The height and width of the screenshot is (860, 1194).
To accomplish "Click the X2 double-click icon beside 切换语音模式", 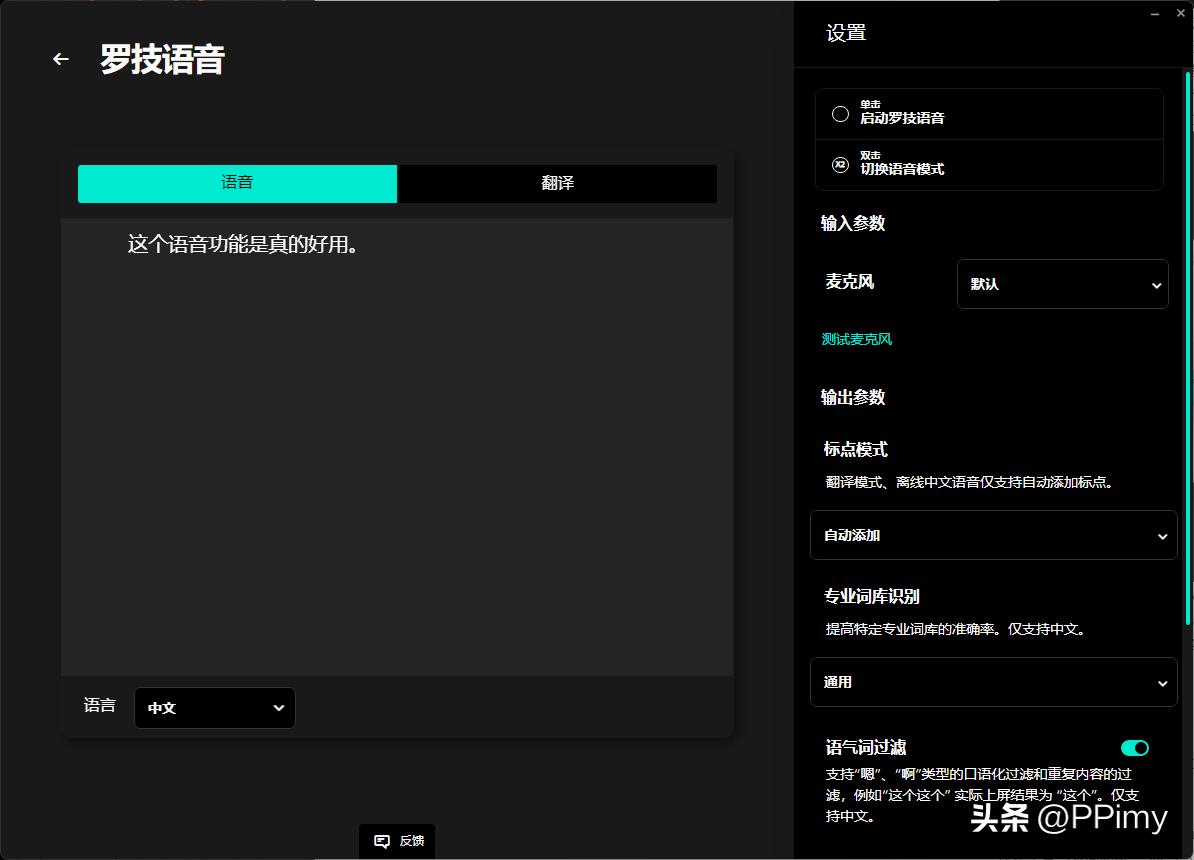I will coord(840,164).
